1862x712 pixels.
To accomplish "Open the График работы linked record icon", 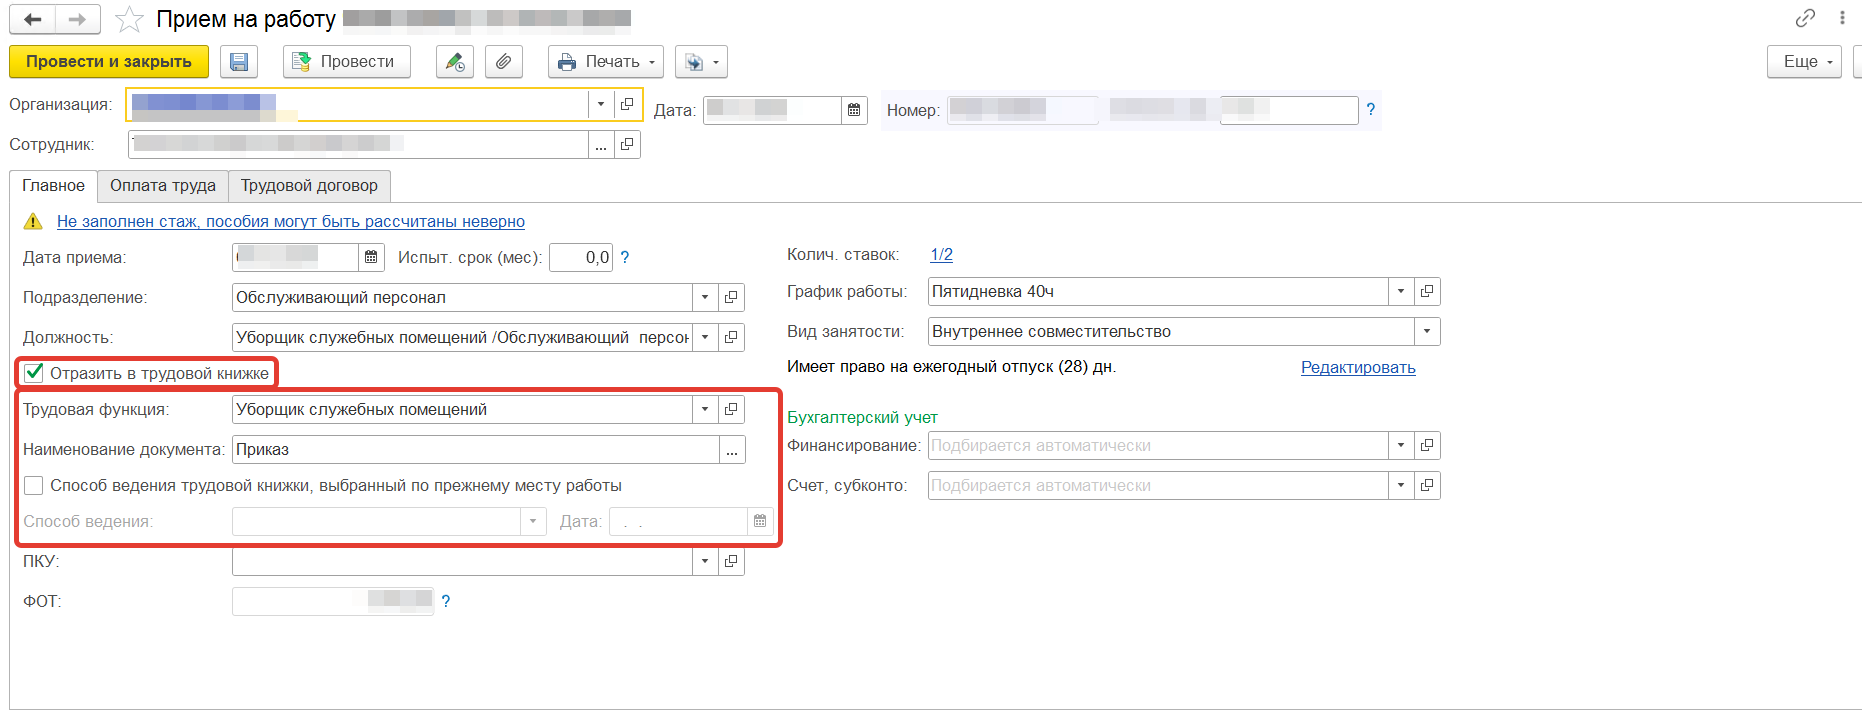I will [x=1427, y=291].
